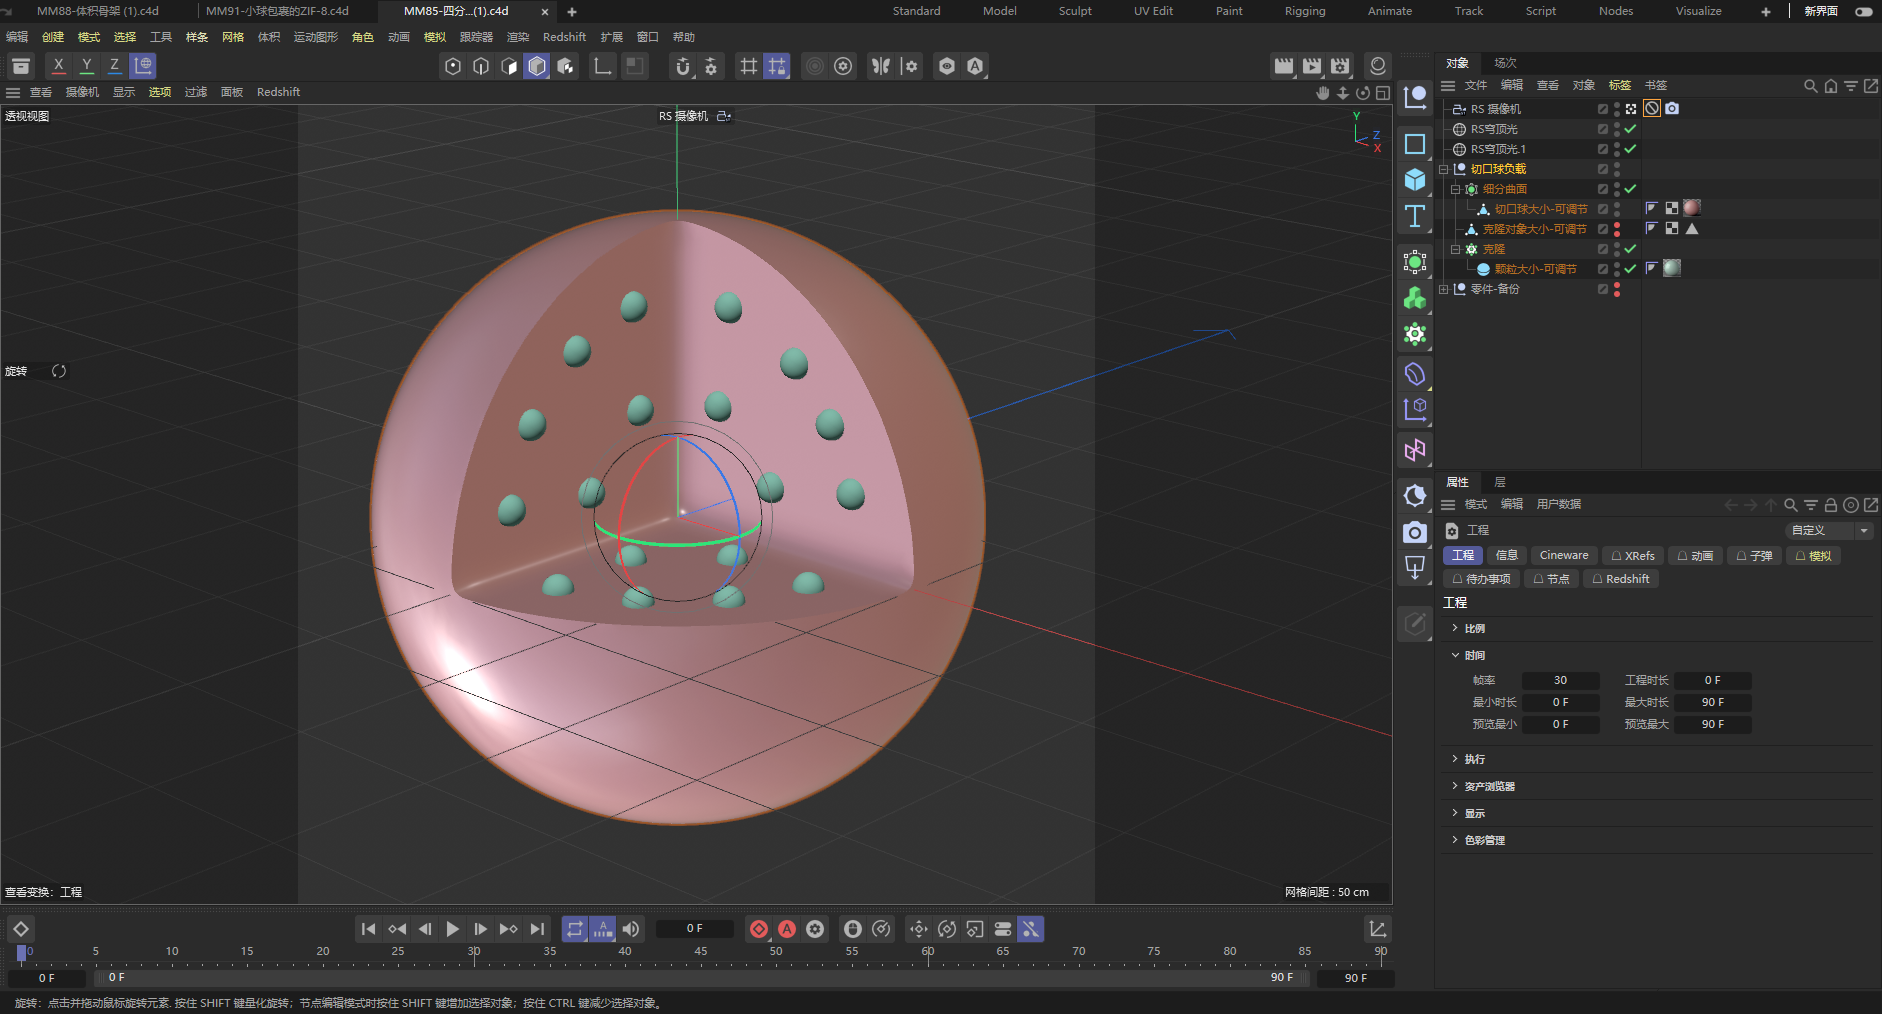Image resolution: width=1882 pixels, height=1014 pixels.
Task: Click home icon in object manager
Action: tap(1830, 86)
